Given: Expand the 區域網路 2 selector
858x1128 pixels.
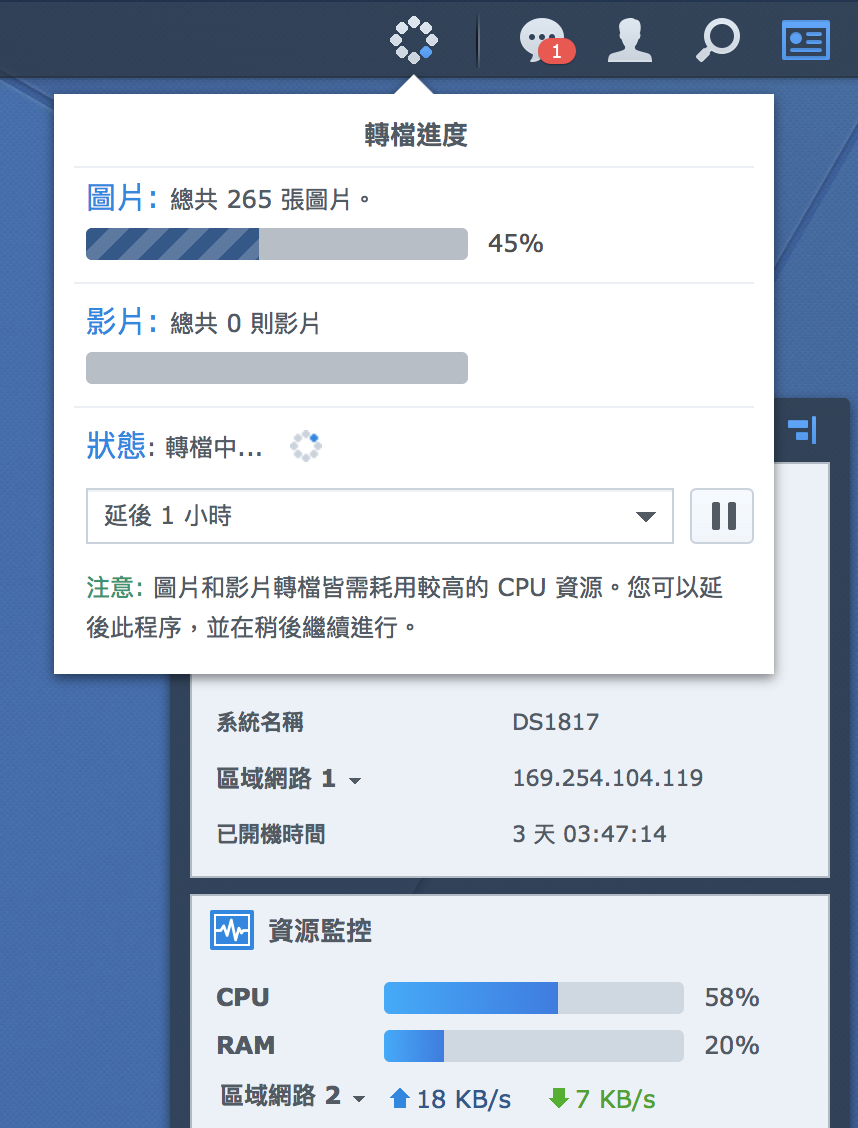Looking at the screenshot, I should (360, 1099).
